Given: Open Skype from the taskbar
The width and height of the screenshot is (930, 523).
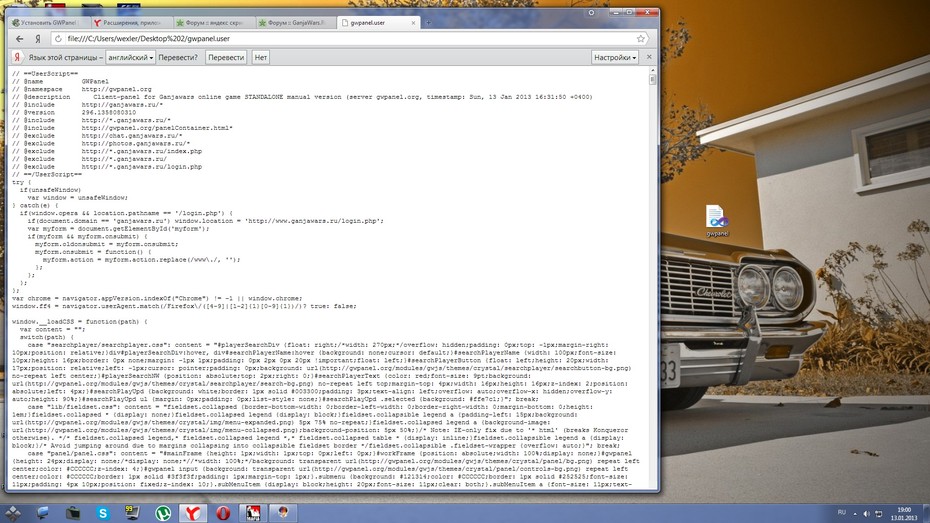Looking at the screenshot, I should point(103,513).
